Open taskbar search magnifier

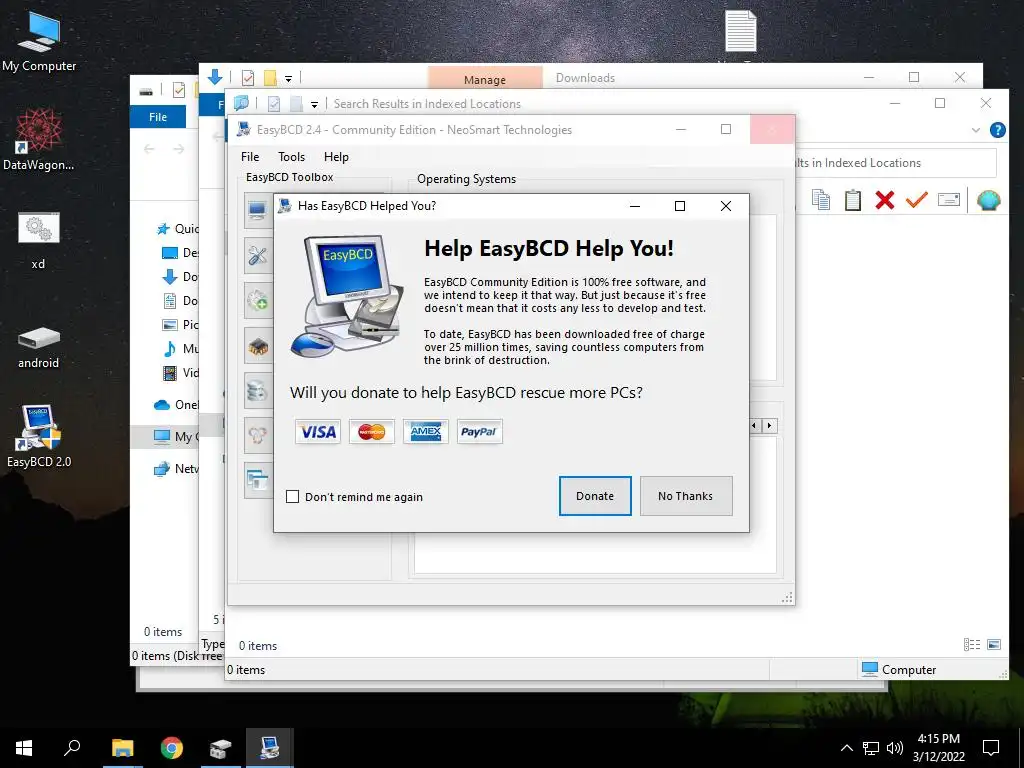point(72,748)
